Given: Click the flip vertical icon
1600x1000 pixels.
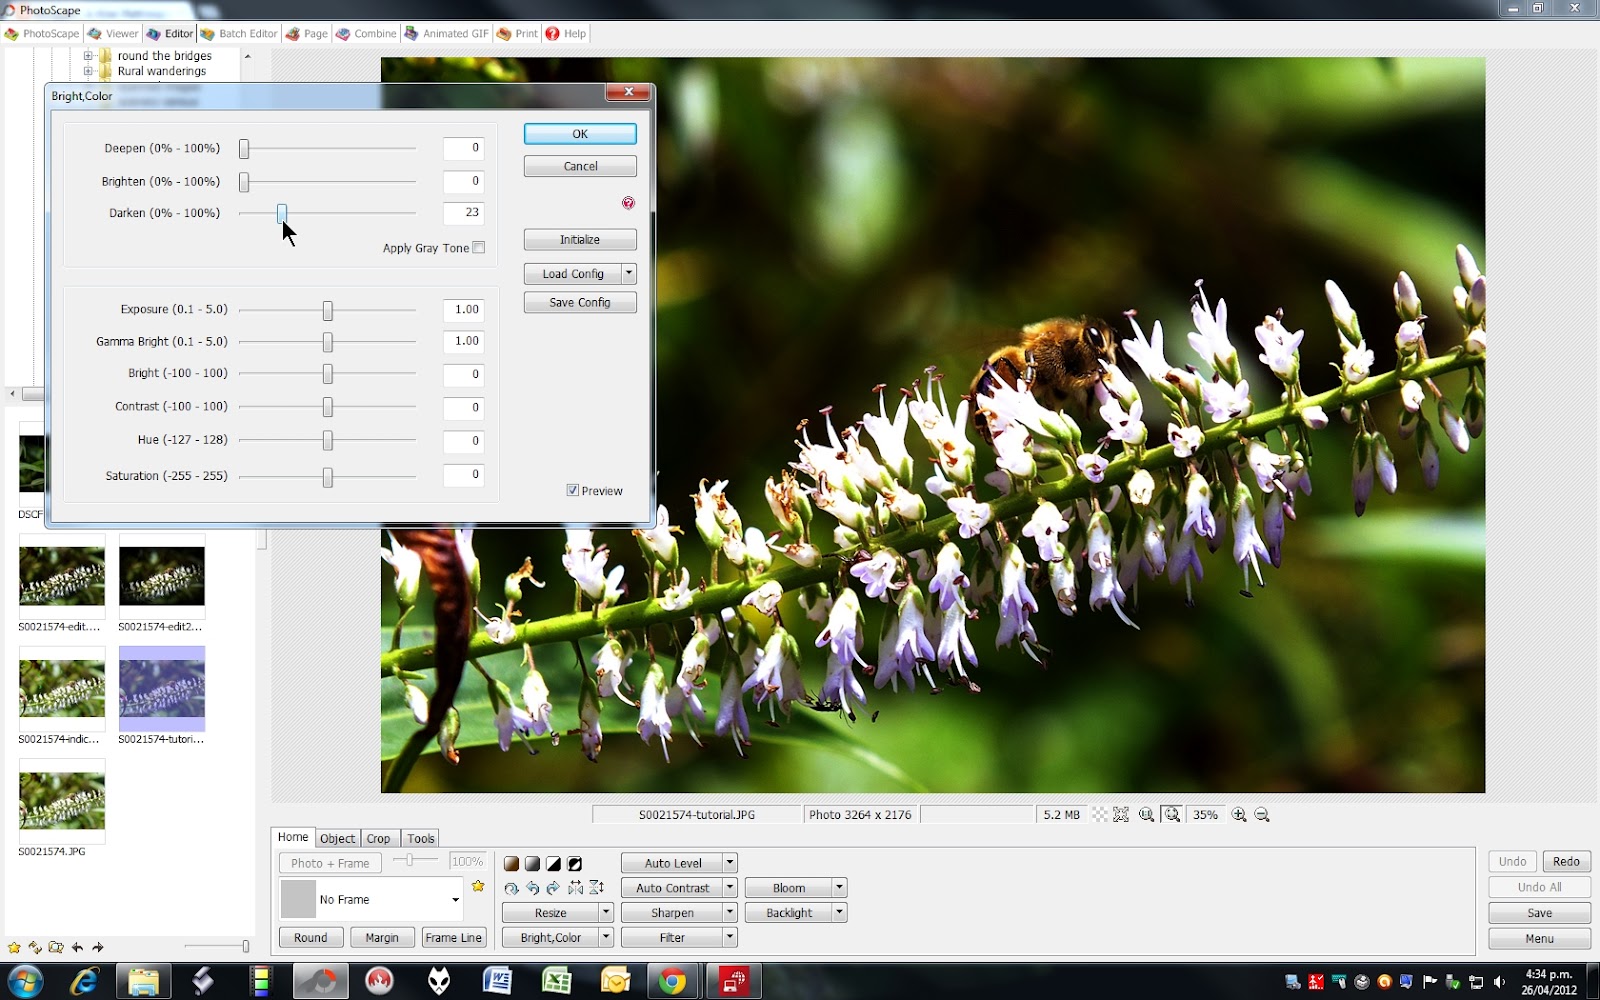Looking at the screenshot, I should (597, 887).
